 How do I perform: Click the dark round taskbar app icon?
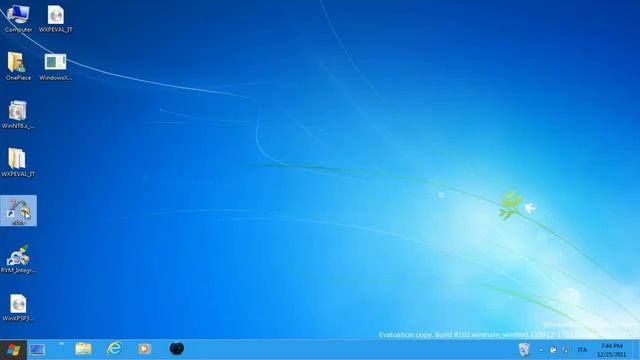(x=176, y=349)
